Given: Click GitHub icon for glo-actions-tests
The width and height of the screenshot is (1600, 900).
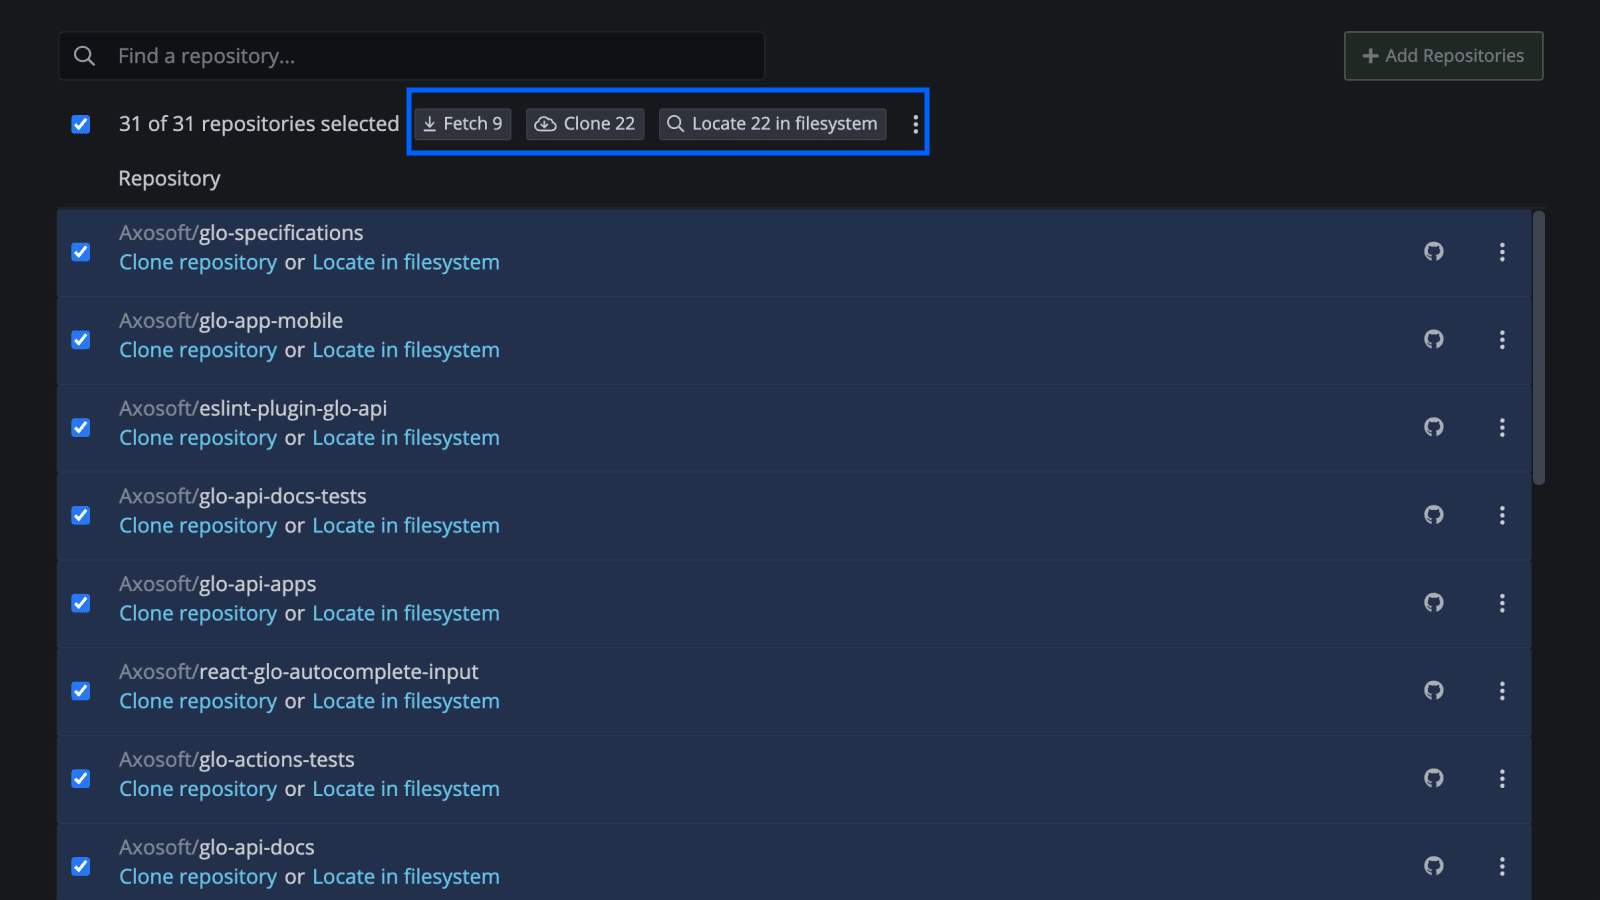Looking at the screenshot, I should (x=1434, y=778).
